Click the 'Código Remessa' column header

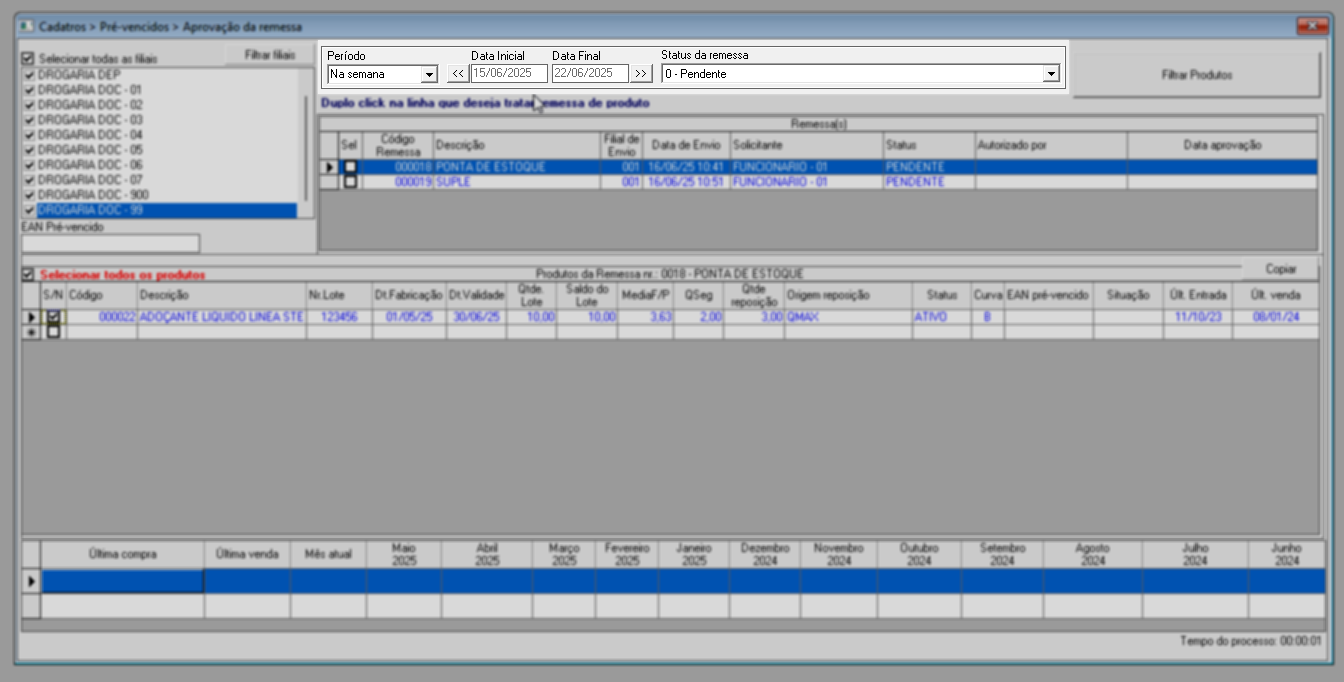tap(397, 145)
